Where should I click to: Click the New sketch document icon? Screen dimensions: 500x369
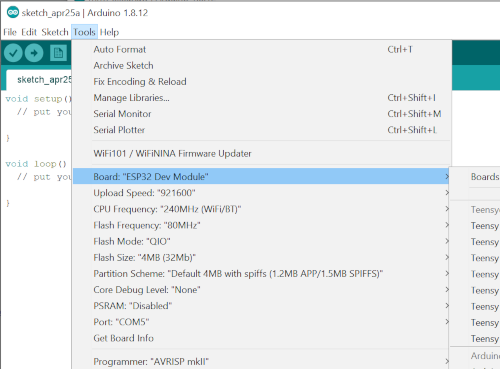point(58,53)
